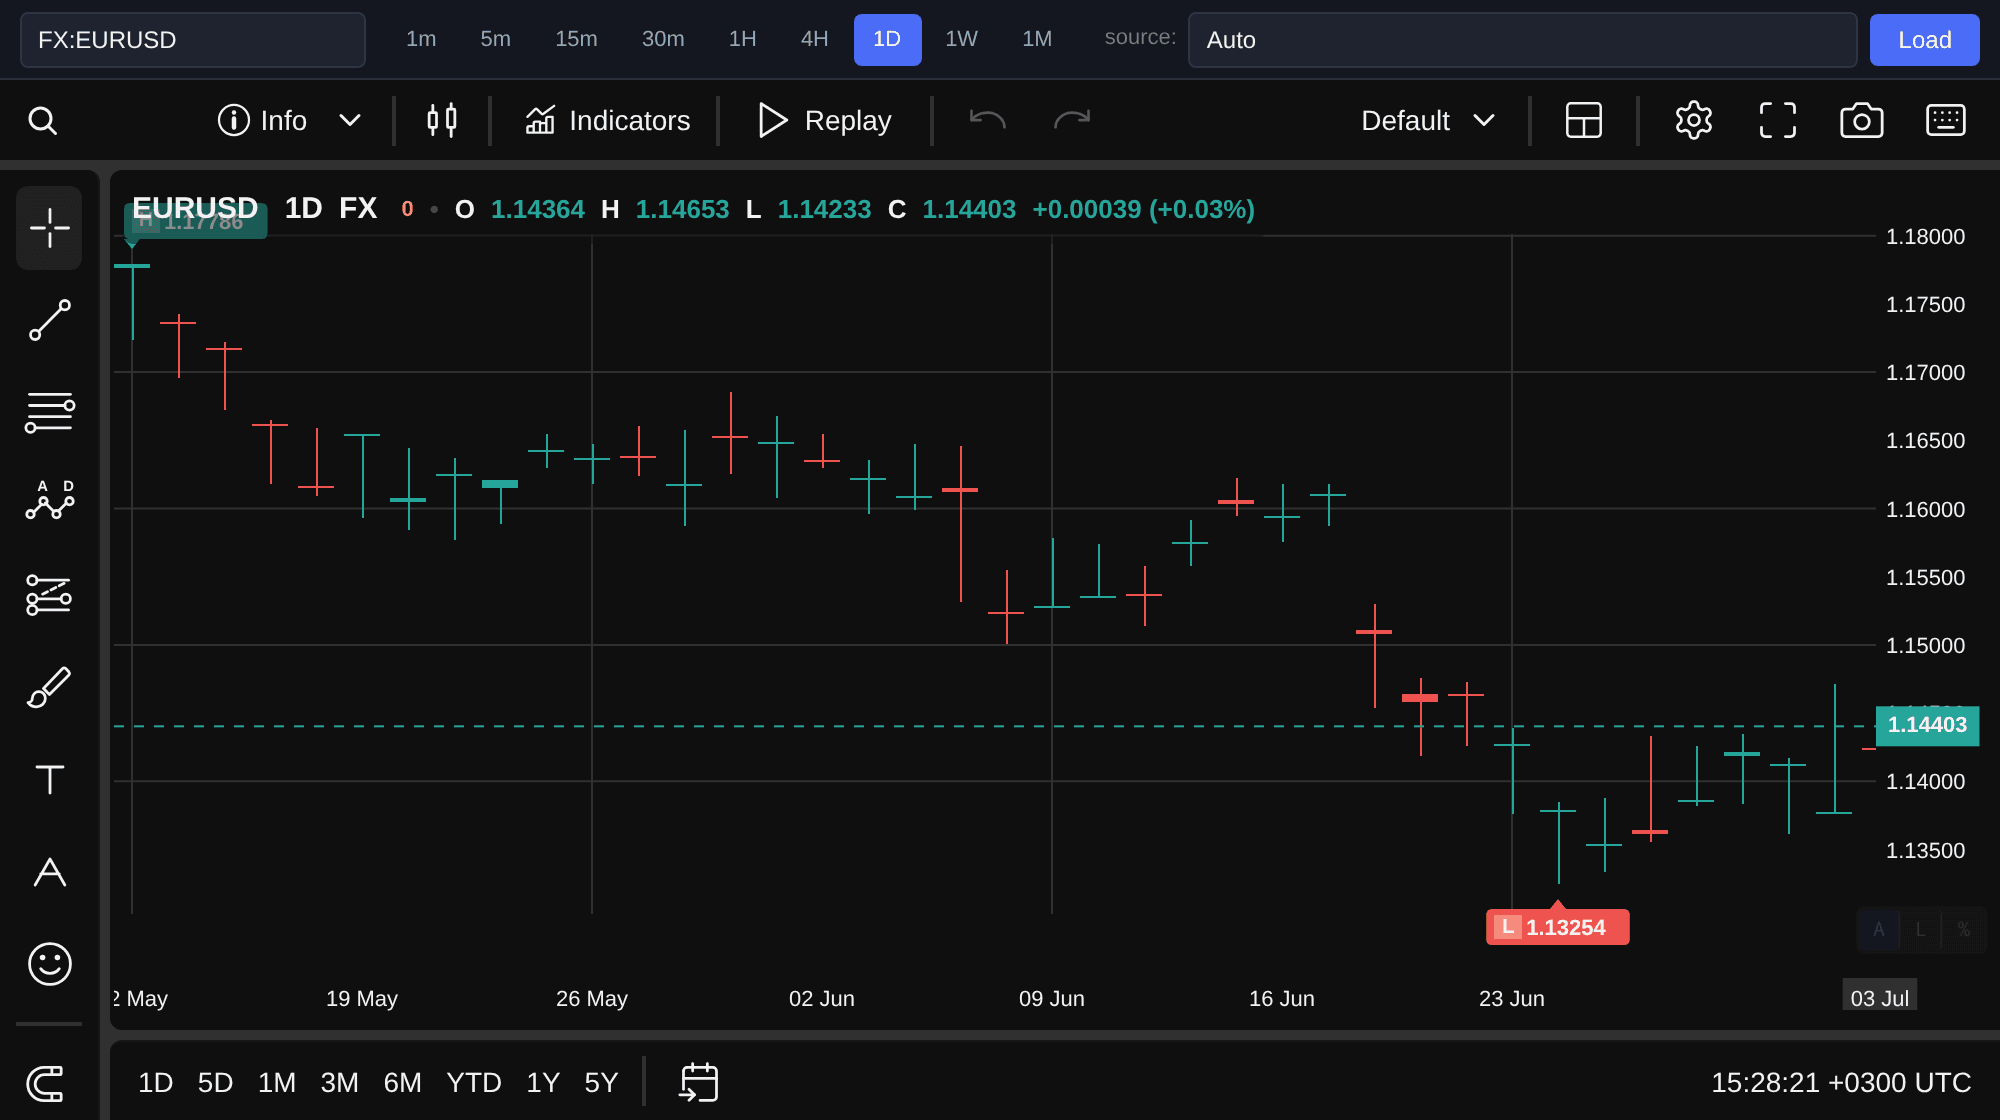Switch to the 1H timeframe

click(742, 39)
